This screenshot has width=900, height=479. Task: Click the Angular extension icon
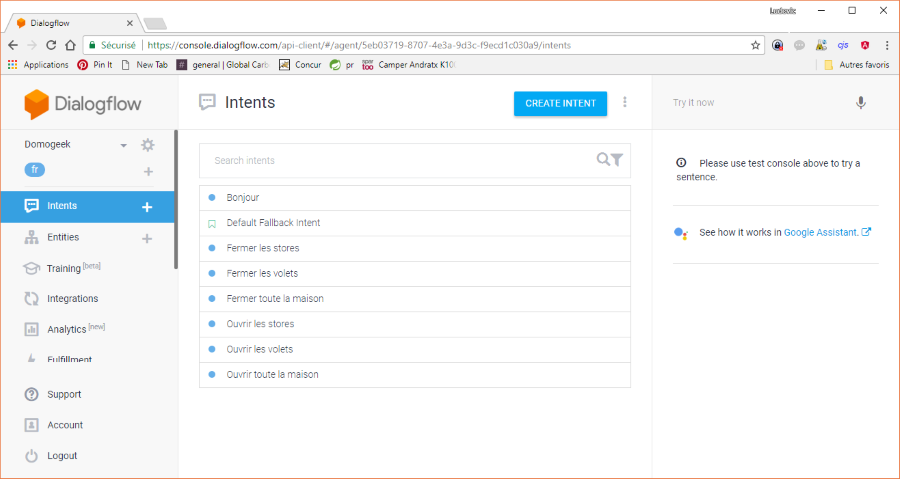865,45
